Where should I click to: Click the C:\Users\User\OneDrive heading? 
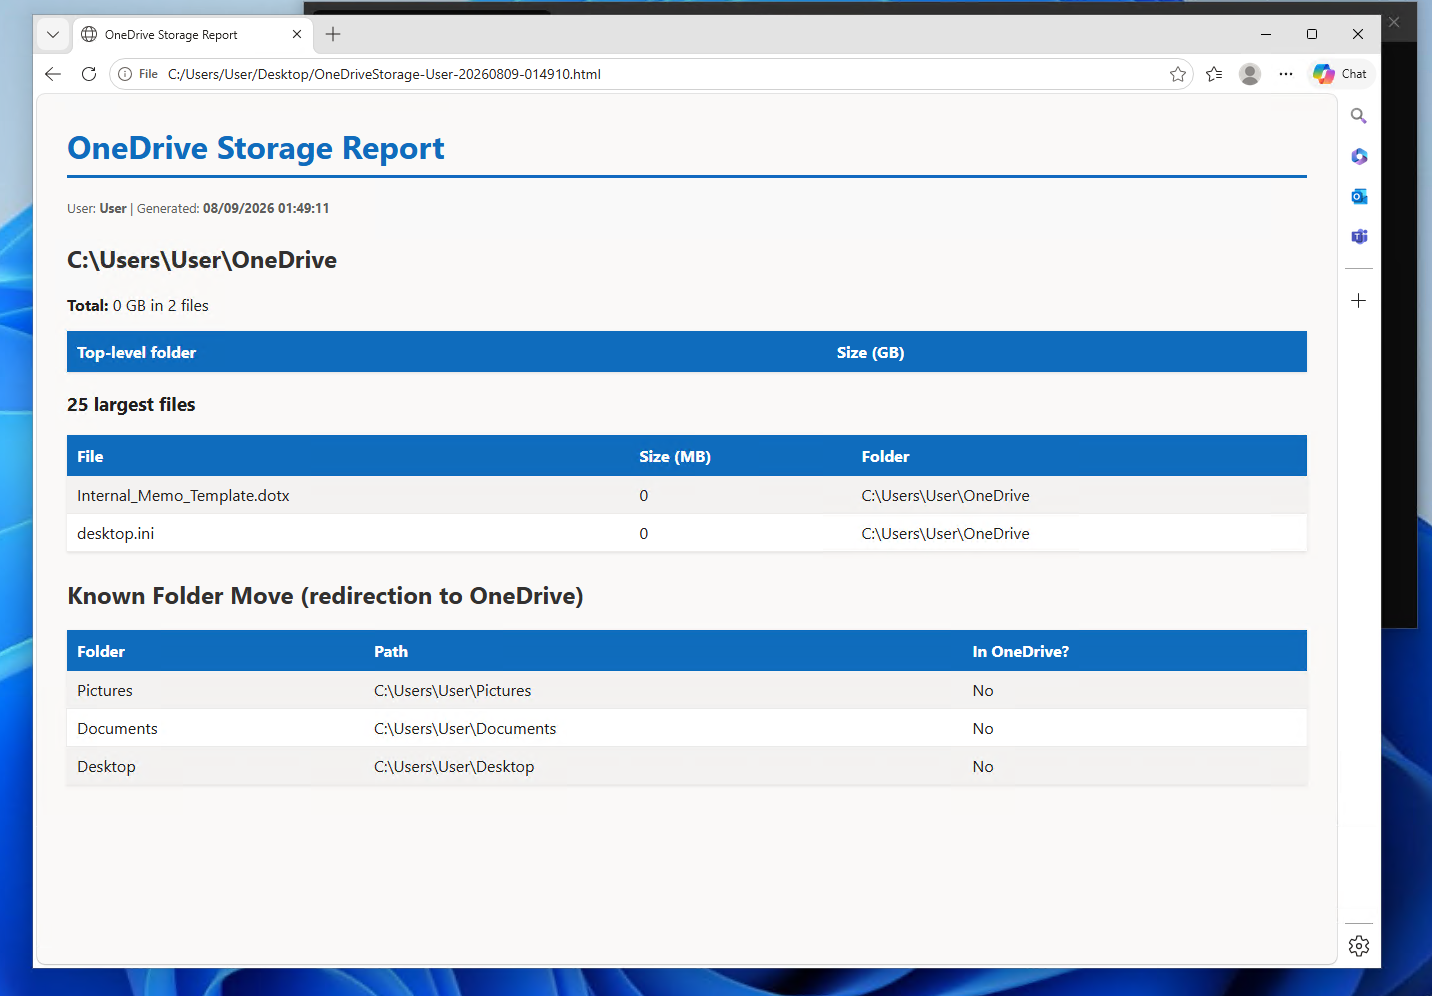pyautogui.click(x=202, y=260)
